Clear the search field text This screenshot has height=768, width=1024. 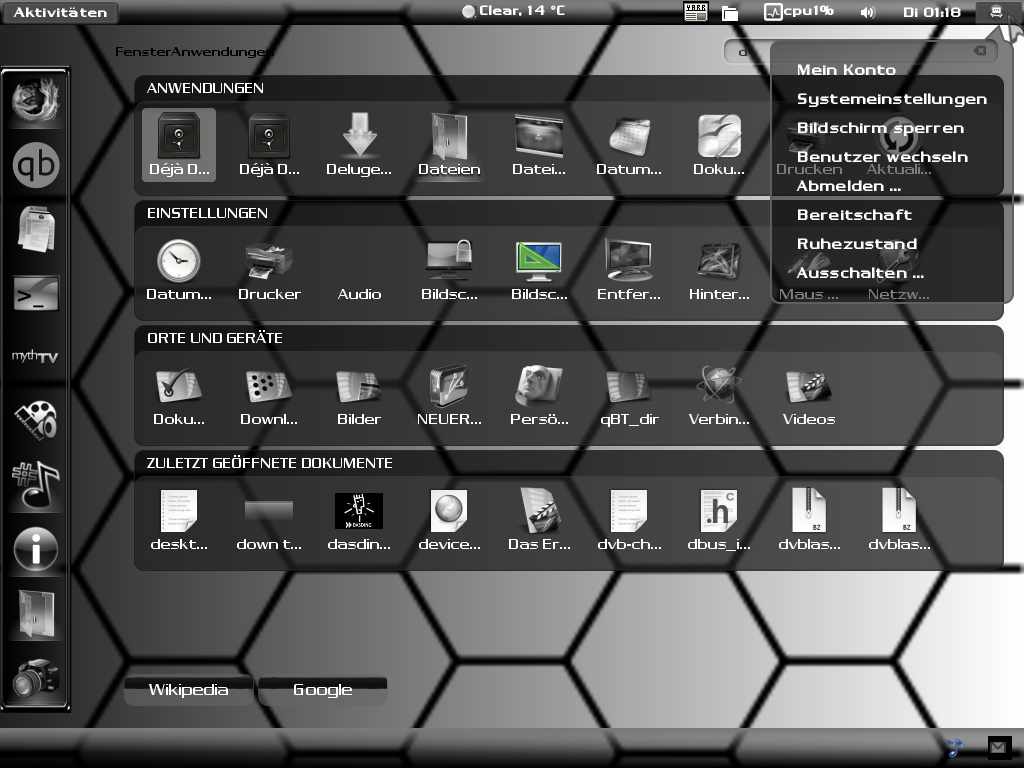980,51
